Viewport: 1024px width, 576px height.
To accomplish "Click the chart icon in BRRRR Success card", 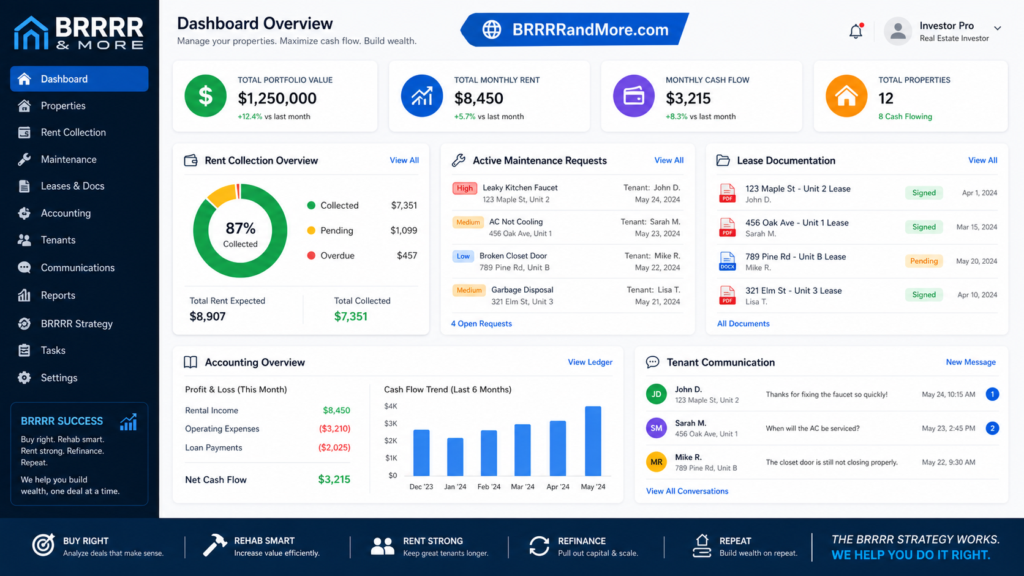I will 129,423.
